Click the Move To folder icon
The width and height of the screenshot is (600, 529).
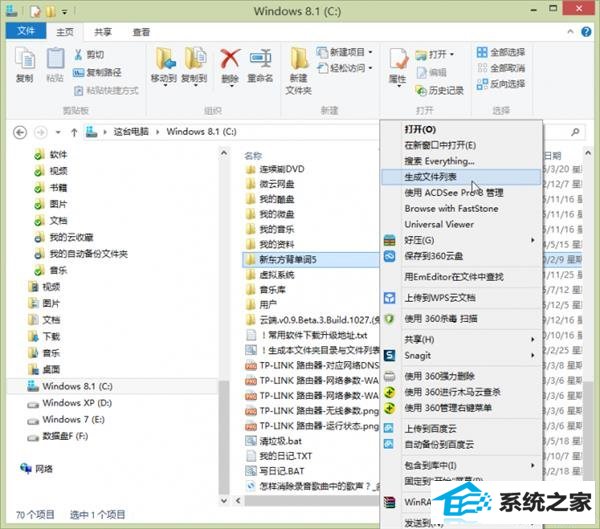(163, 62)
